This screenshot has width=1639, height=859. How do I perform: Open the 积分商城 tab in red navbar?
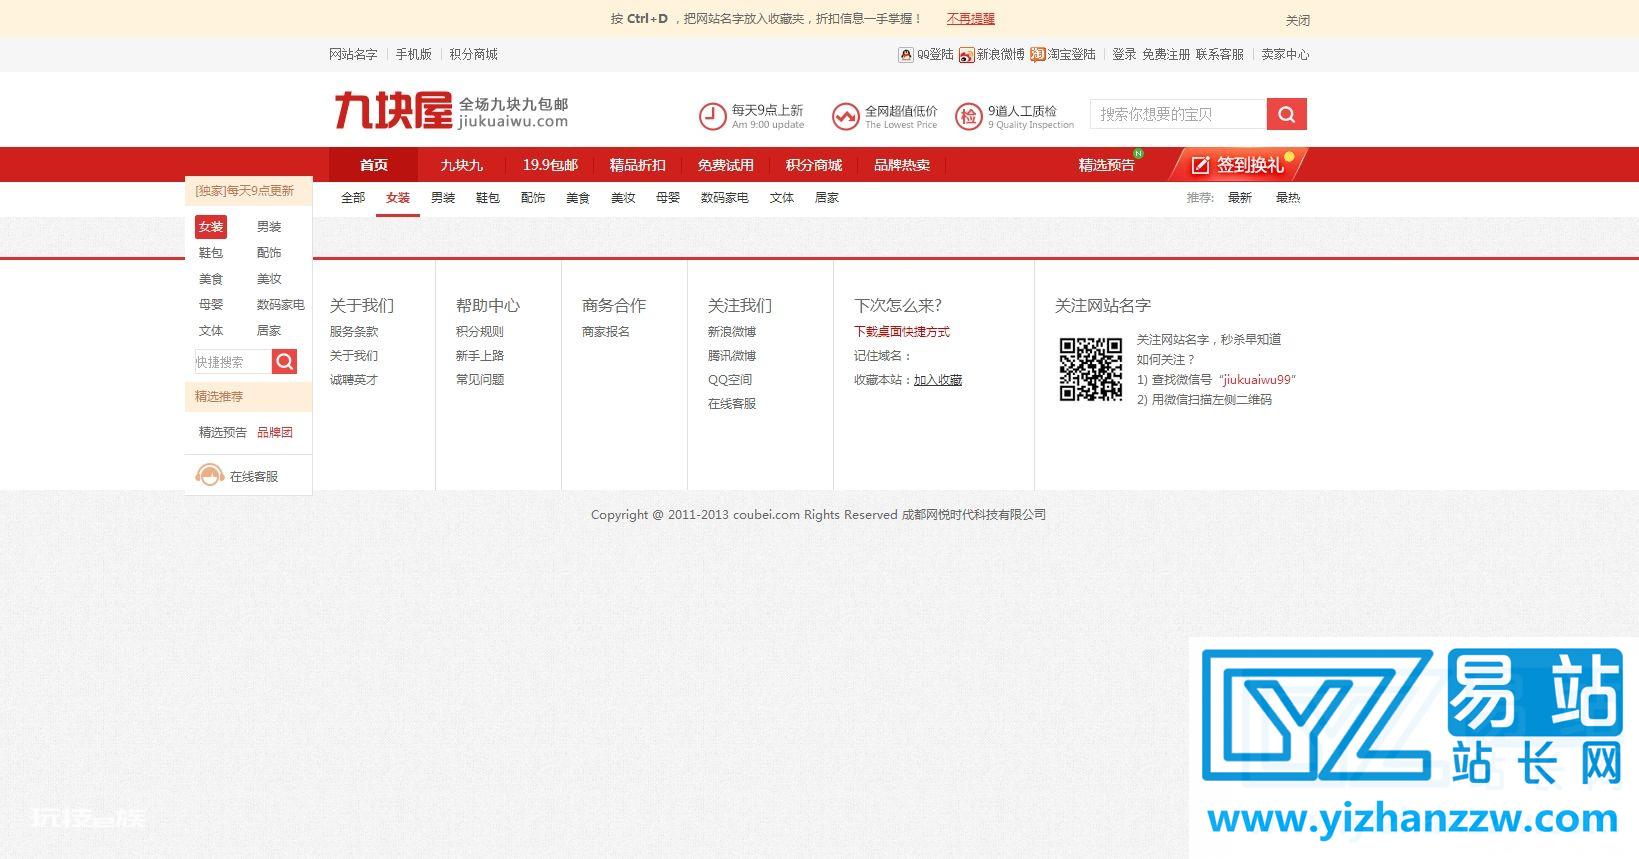click(x=813, y=165)
